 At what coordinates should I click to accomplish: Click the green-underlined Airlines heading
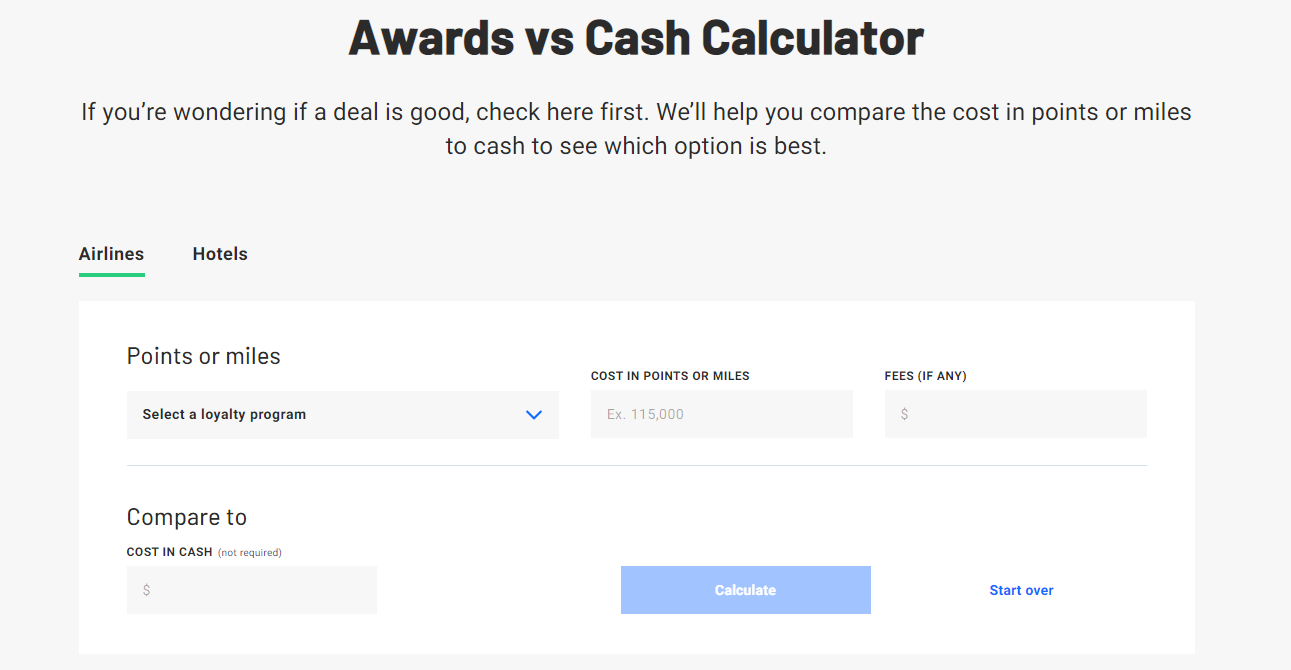(111, 254)
